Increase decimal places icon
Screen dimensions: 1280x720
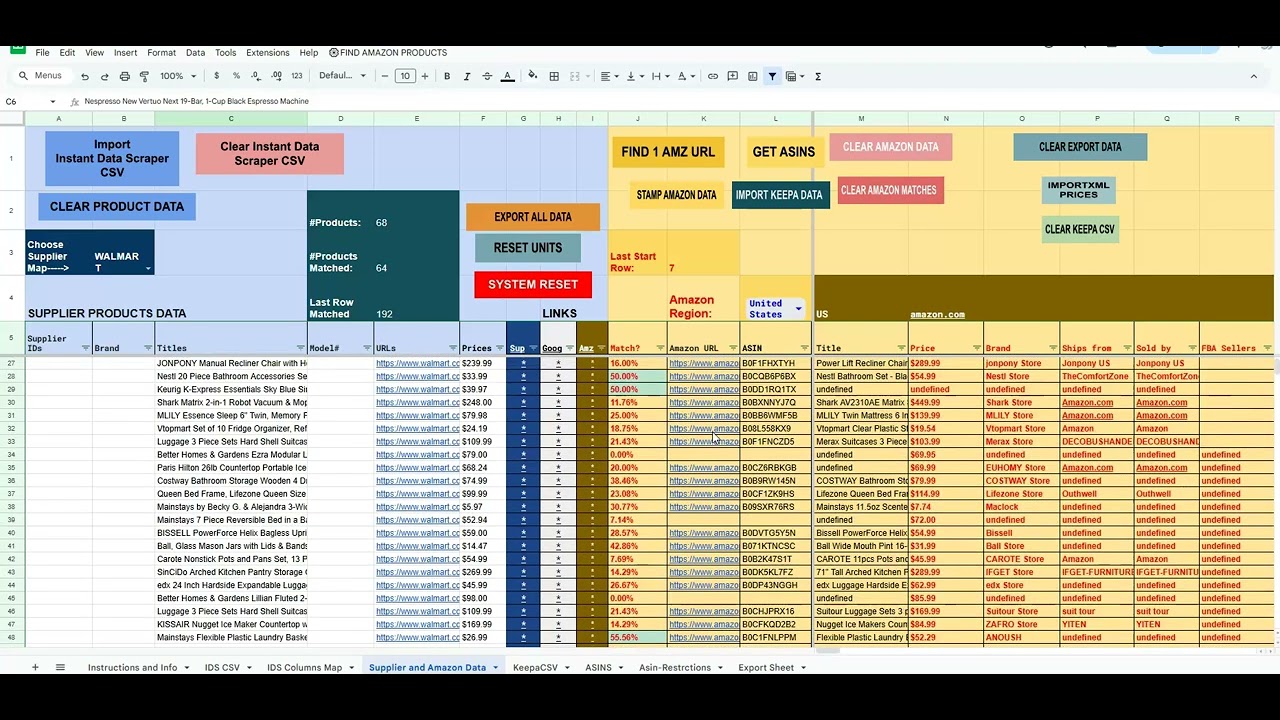click(276, 76)
